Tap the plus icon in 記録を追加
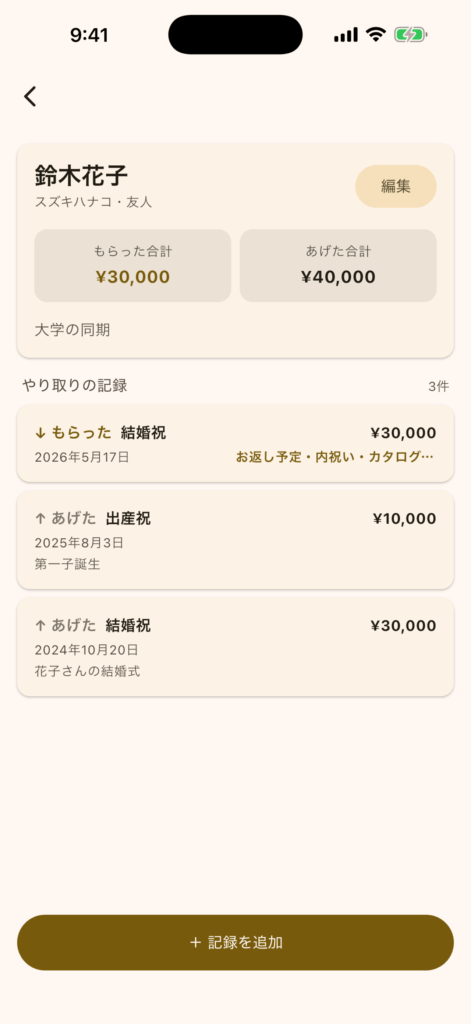This screenshot has width=471, height=1024. point(195,942)
